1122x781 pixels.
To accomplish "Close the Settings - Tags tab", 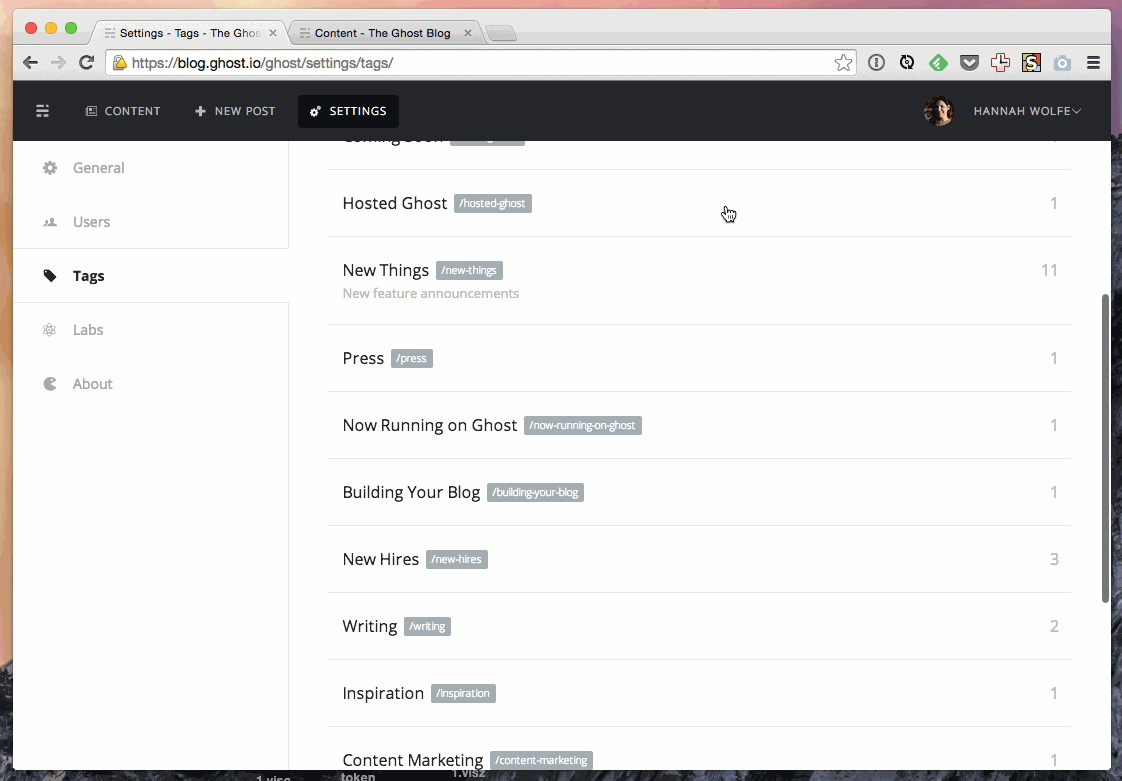I will click(273, 33).
